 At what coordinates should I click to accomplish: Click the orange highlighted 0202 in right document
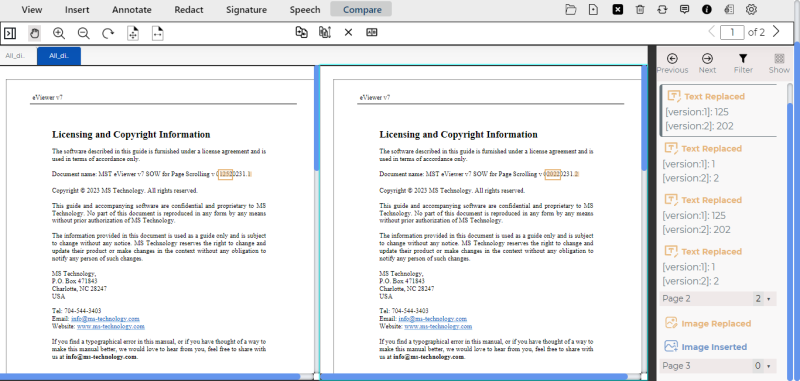[x=553, y=174]
